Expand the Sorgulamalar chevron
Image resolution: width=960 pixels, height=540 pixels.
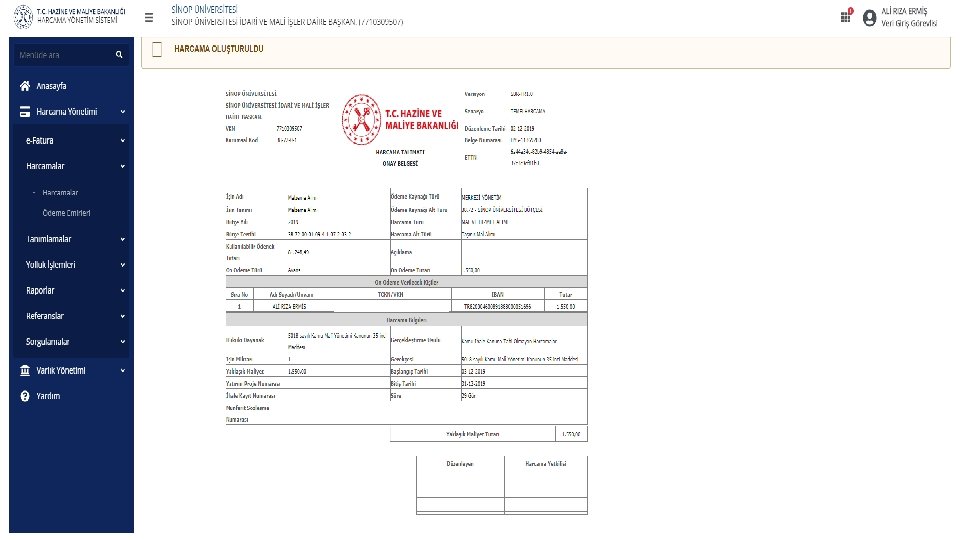(122, 342)
